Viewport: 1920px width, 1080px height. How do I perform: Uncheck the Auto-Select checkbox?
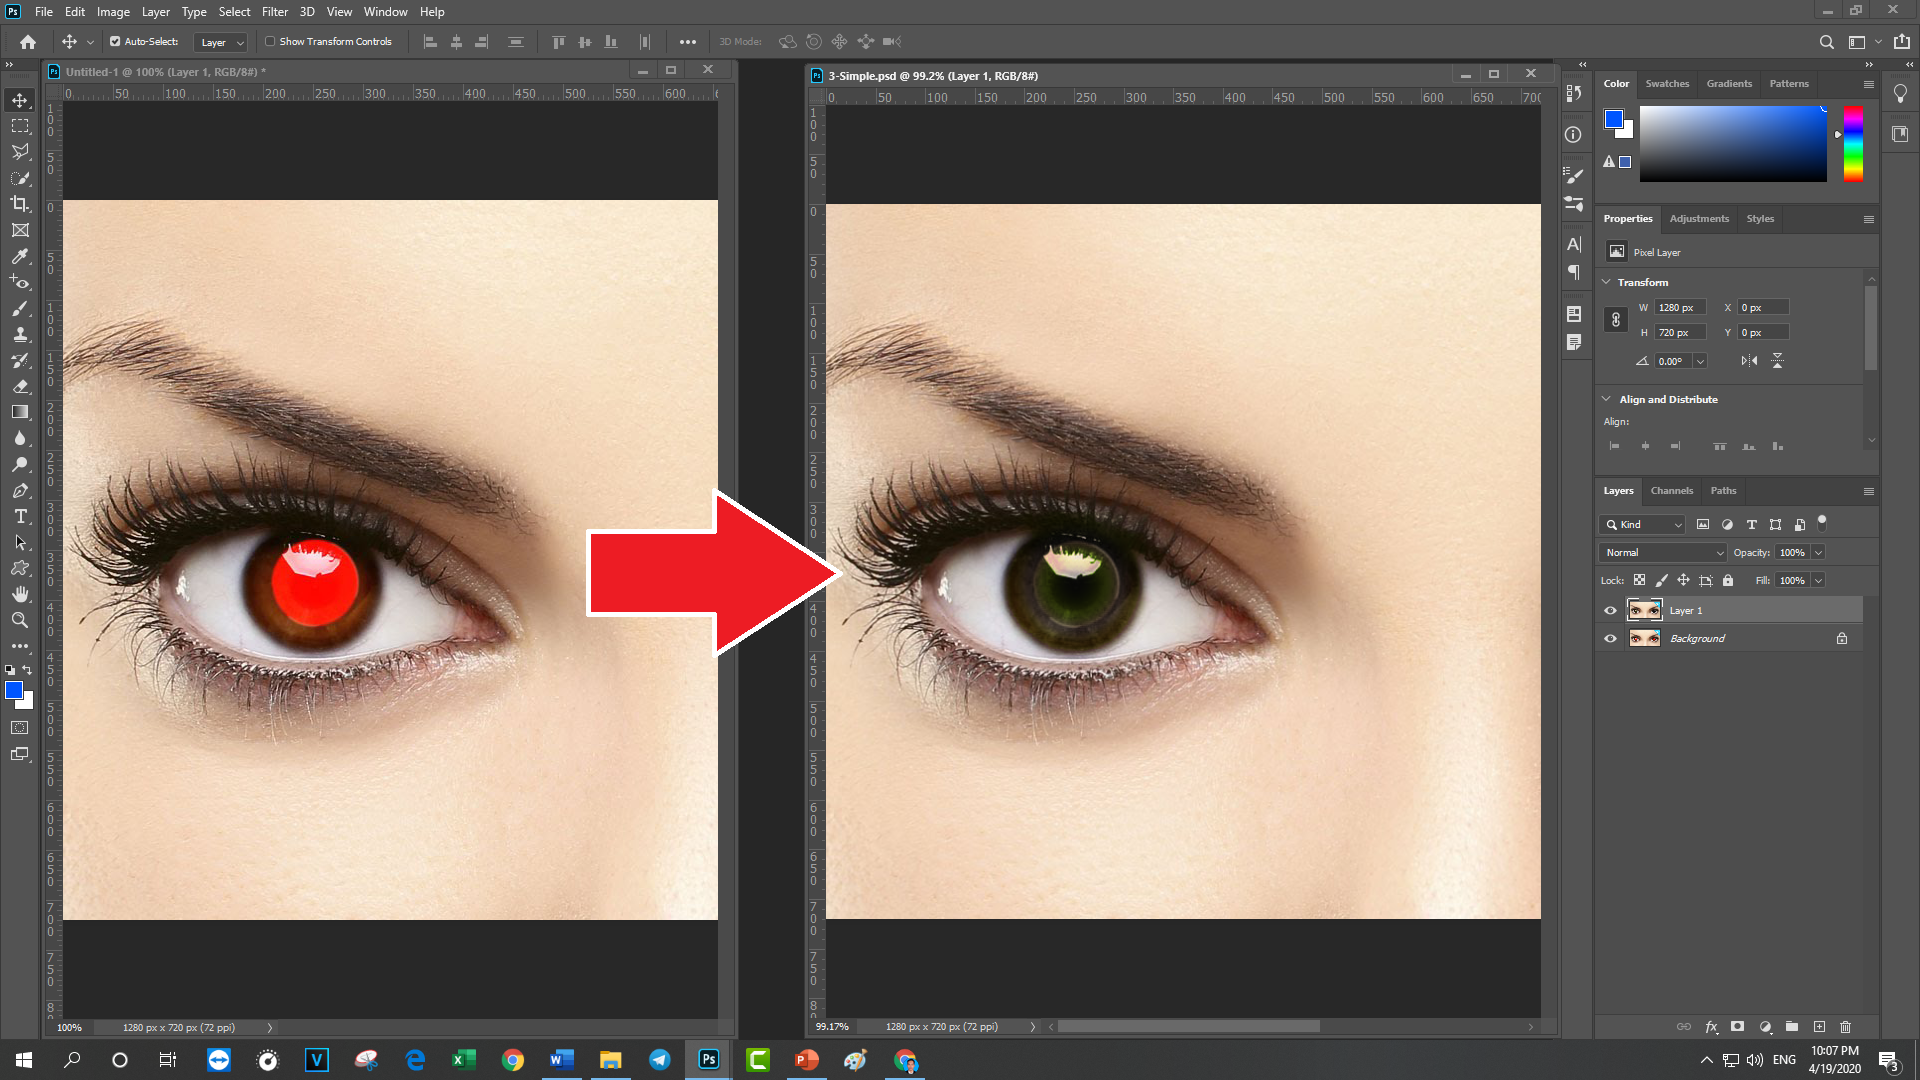coord(115,42)
